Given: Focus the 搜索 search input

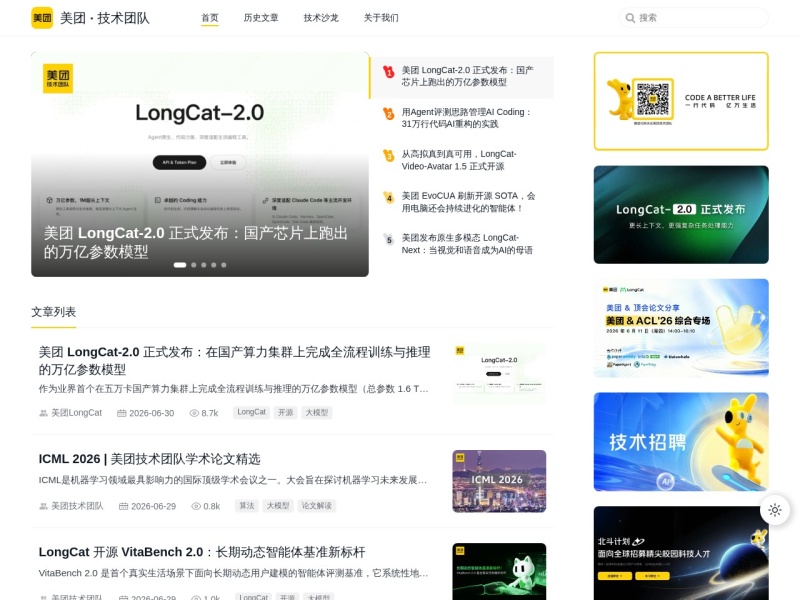Looking at the screenshot, I should point(693,18).
